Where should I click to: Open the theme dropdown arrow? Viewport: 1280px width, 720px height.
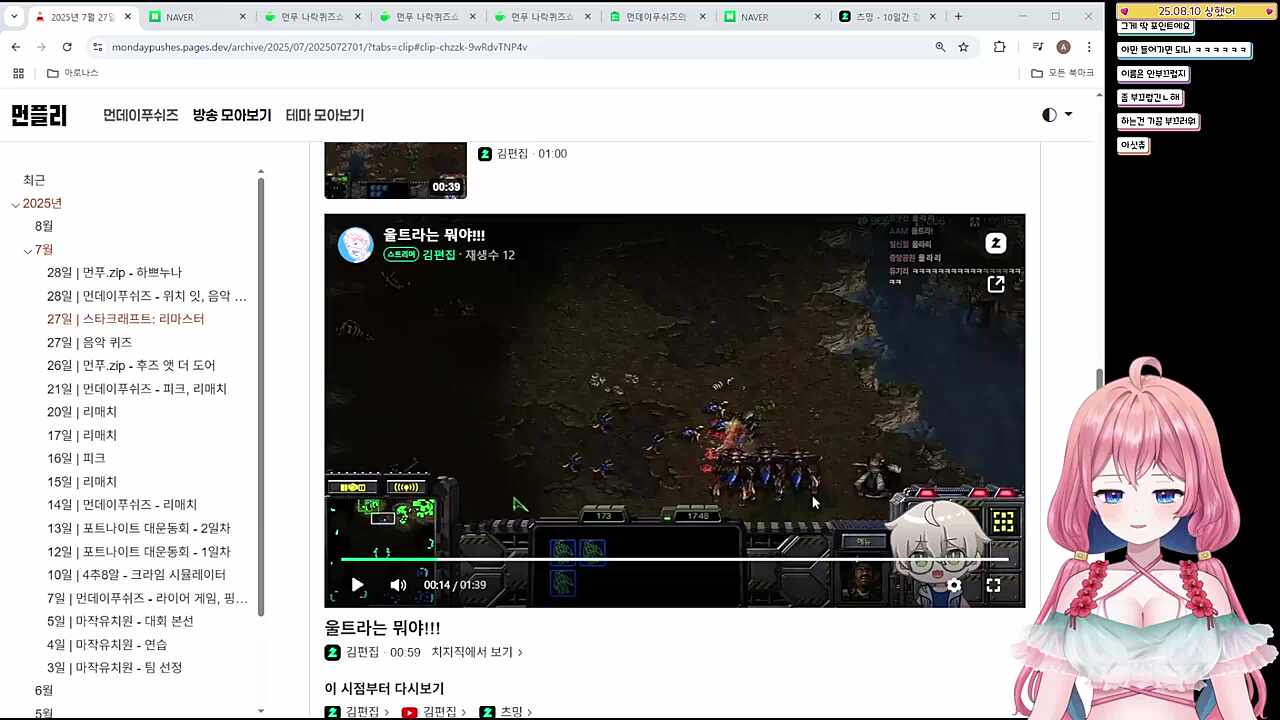pyautogui.click(x=1068, y=115)
